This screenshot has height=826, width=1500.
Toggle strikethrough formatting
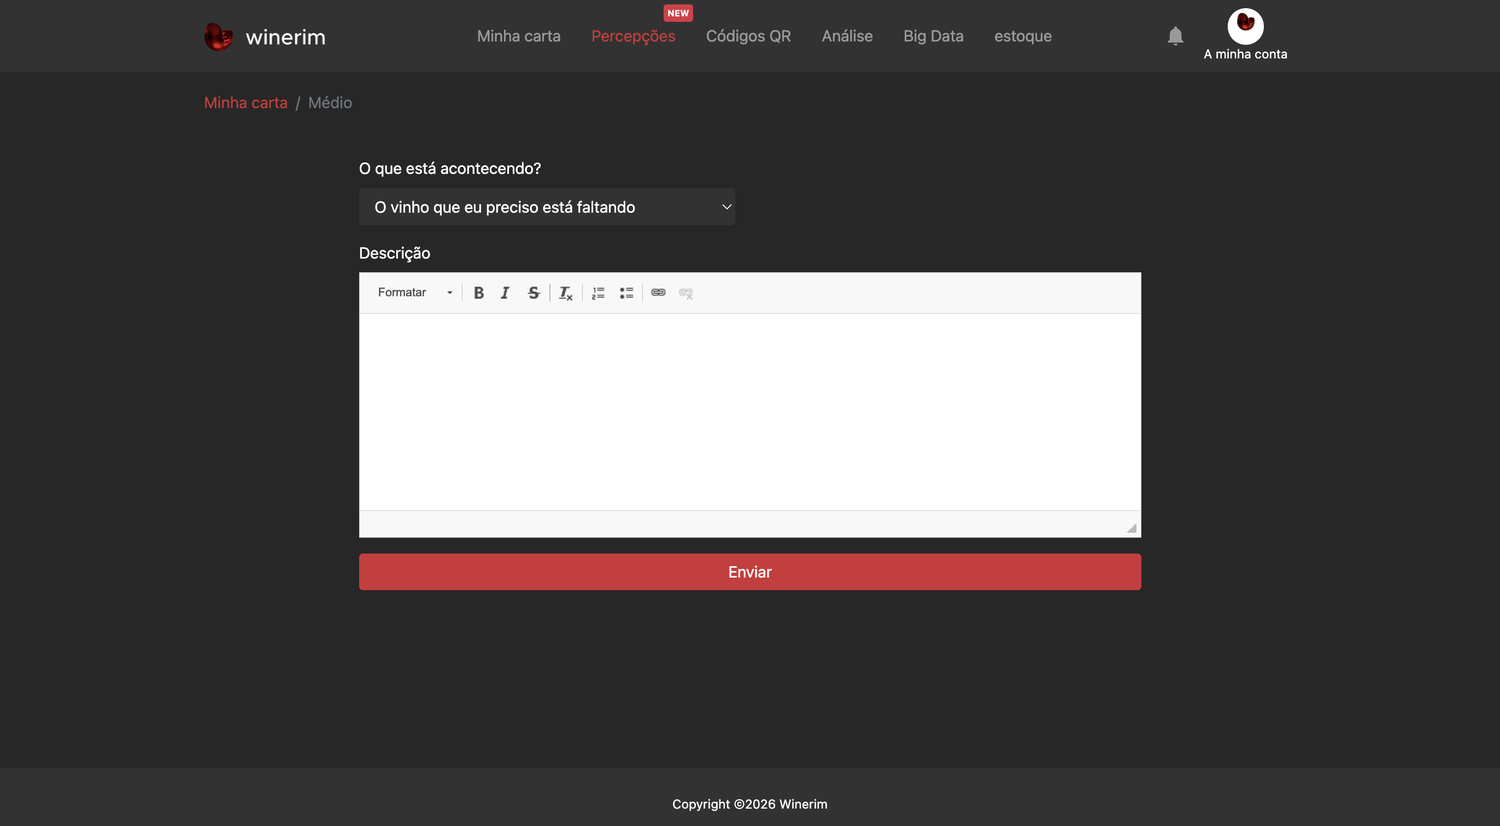tap(533, 293)
